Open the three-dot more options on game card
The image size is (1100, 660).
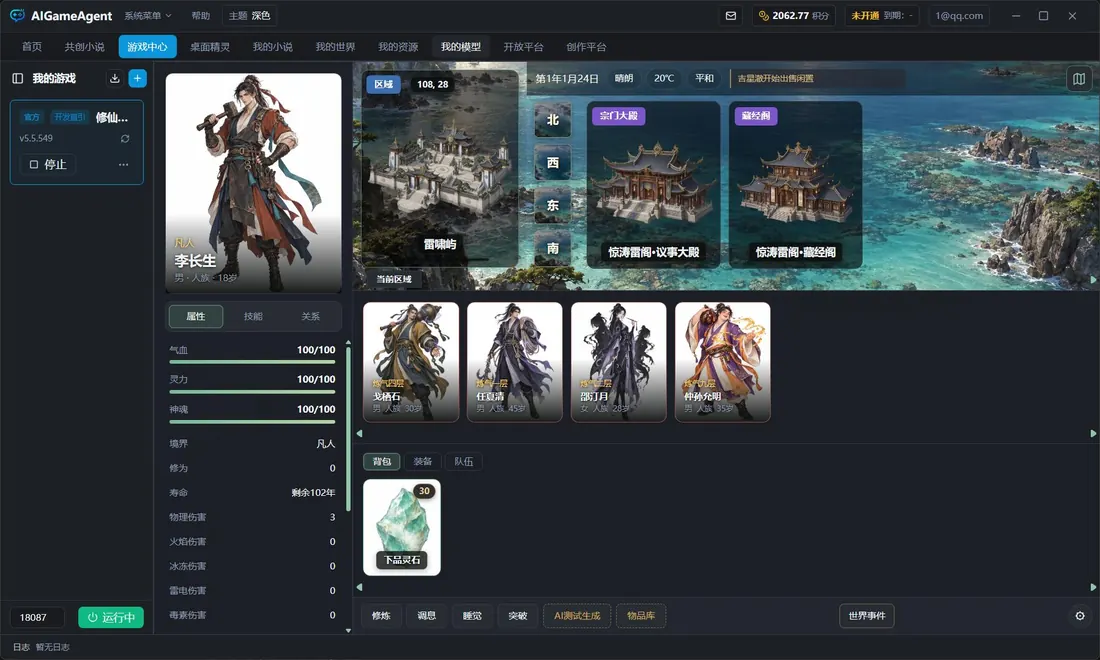[123, 164]
